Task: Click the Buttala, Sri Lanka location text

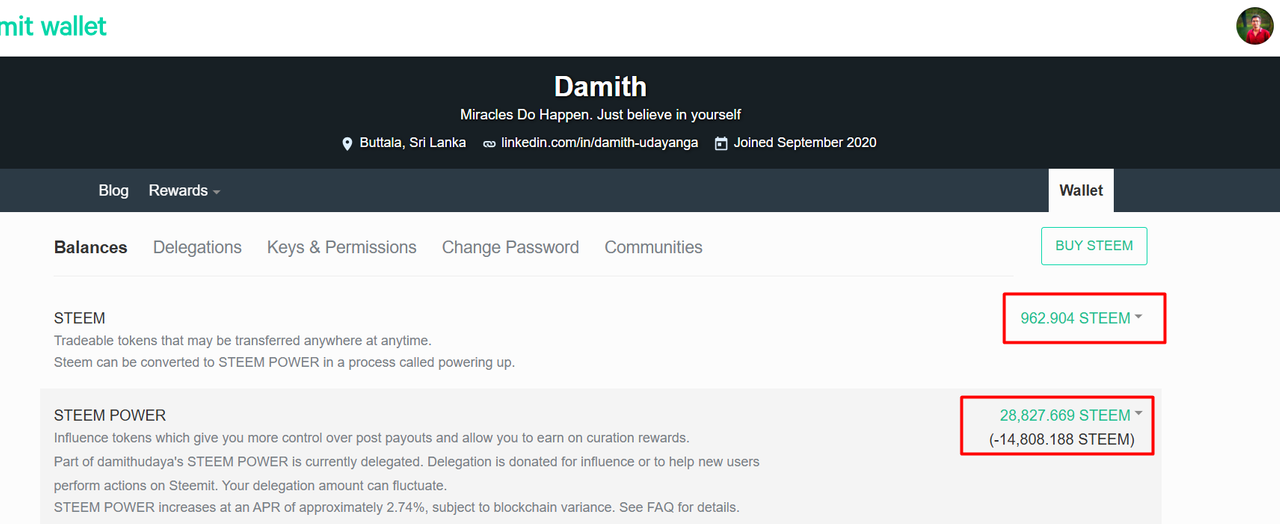Action: pyautogui.click(x=413, y=143)
